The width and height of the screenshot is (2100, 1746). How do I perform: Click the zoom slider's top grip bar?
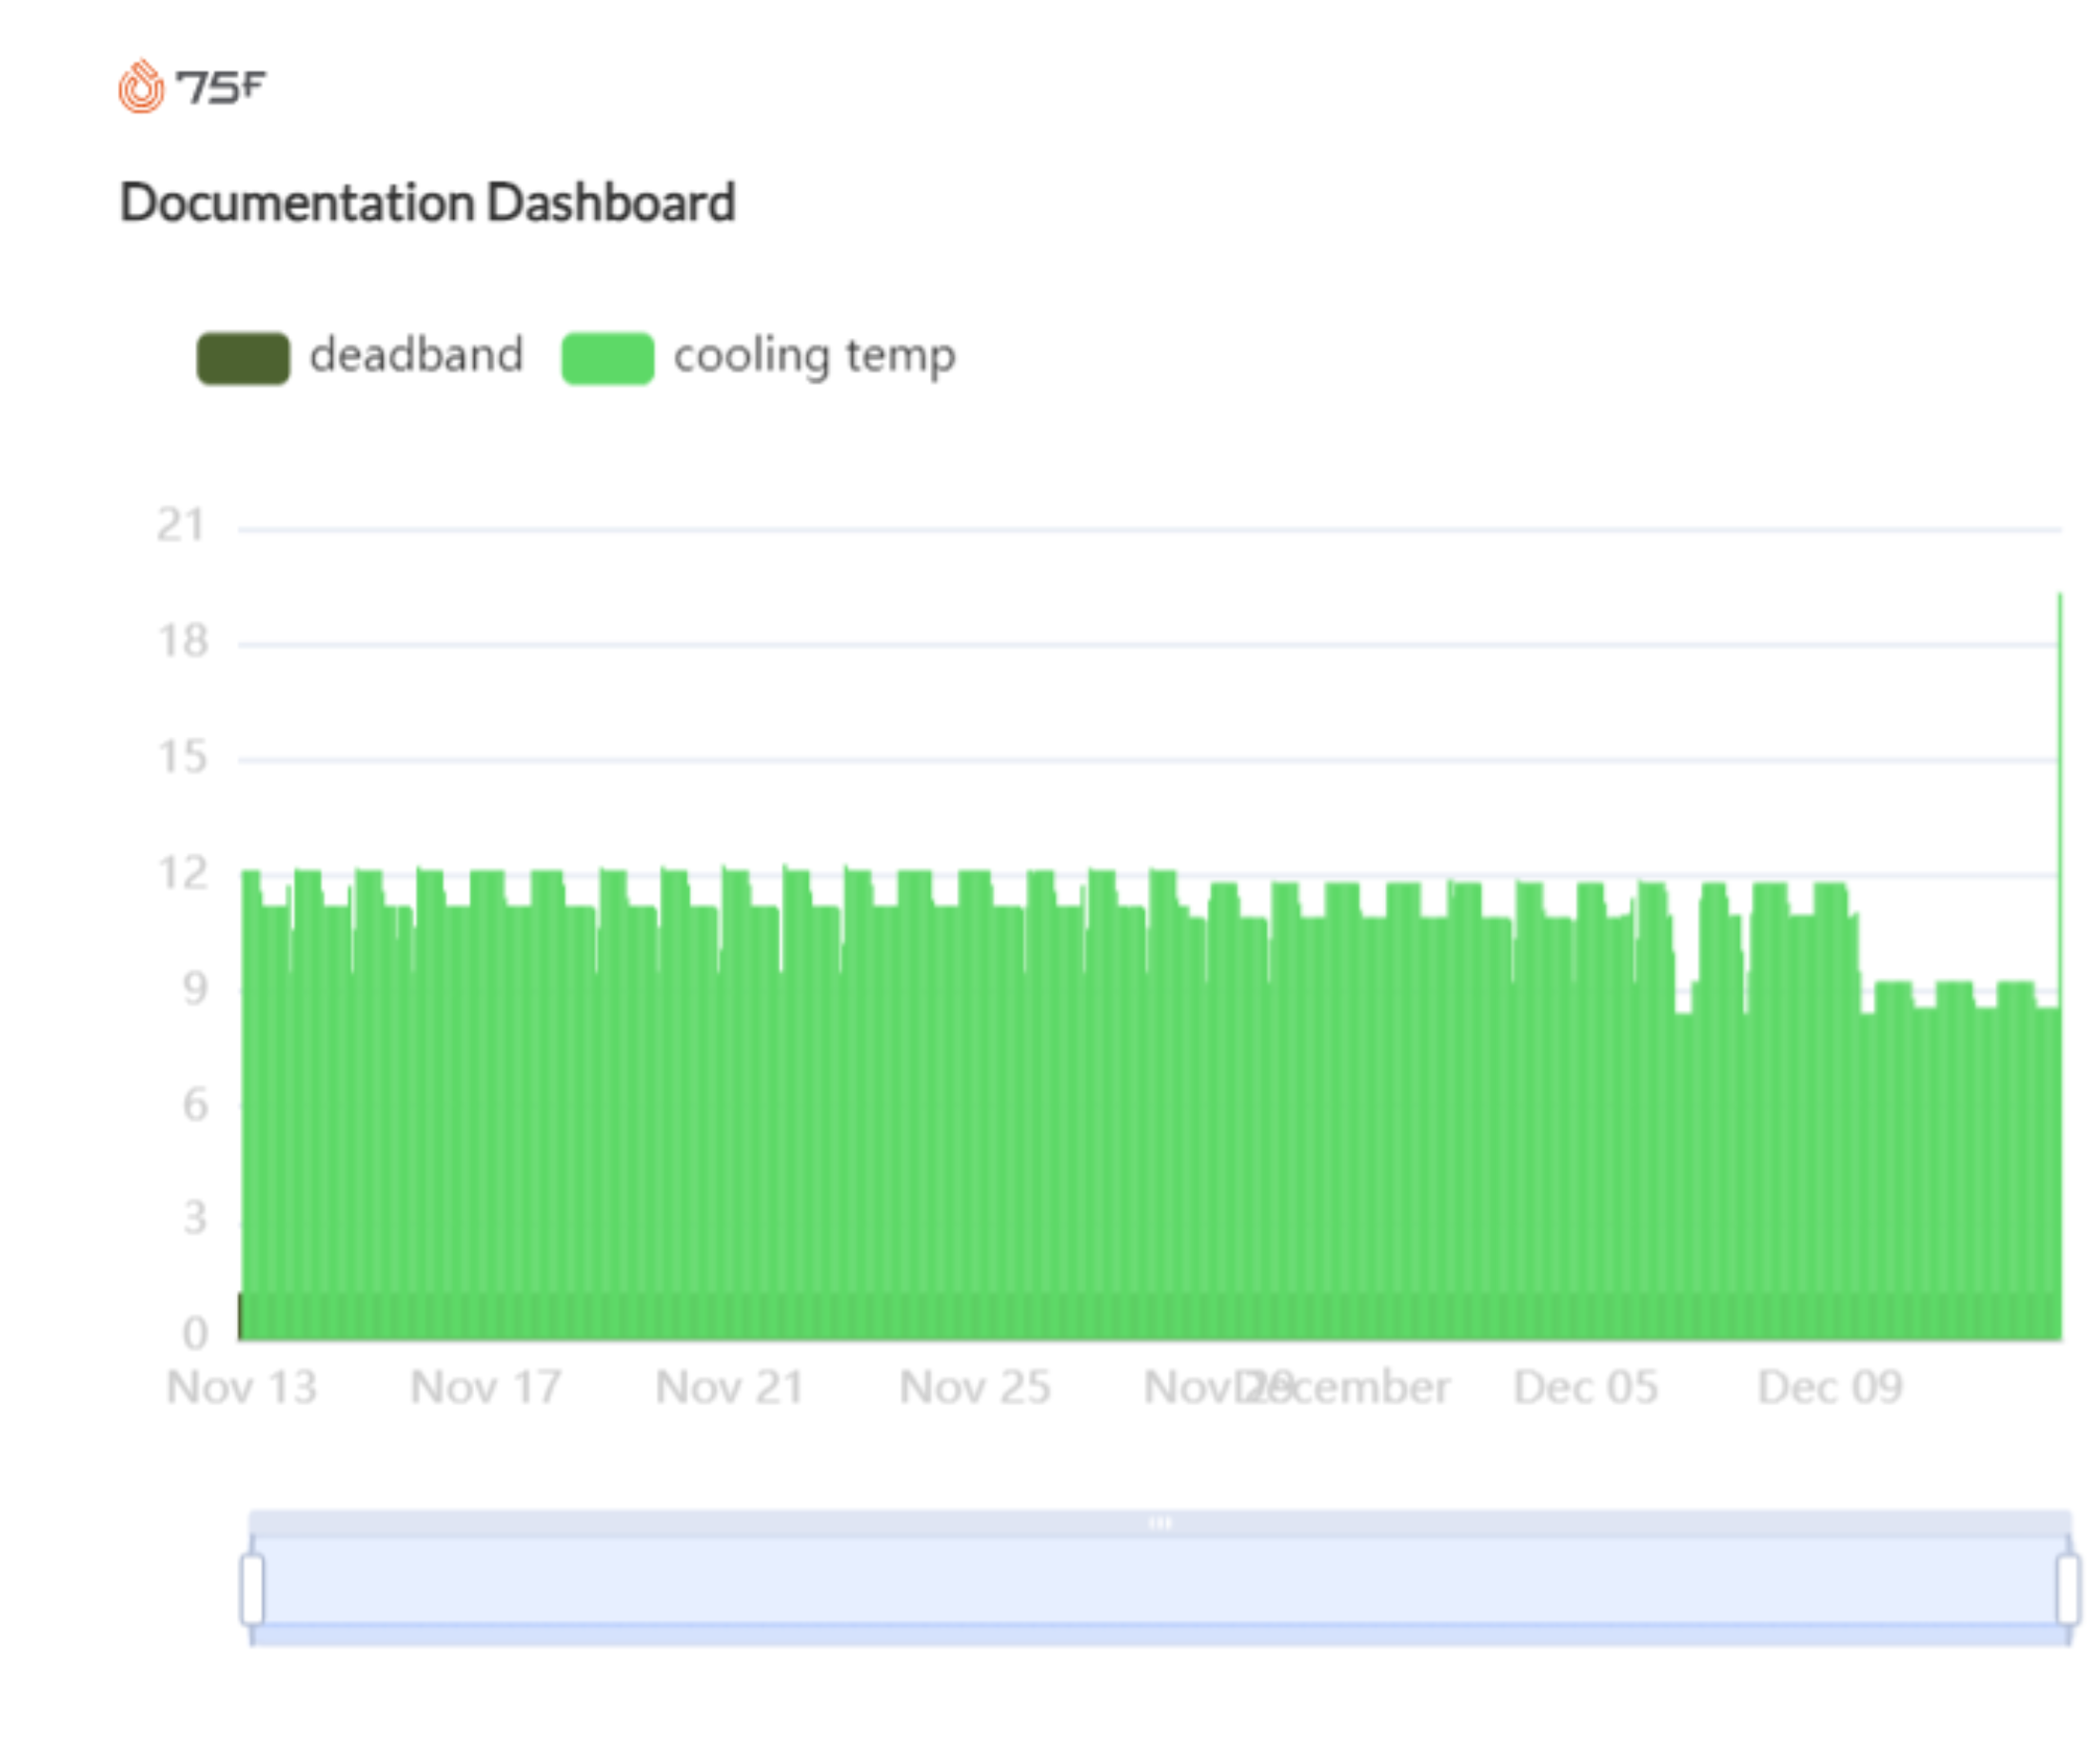click(1160, 1523)
